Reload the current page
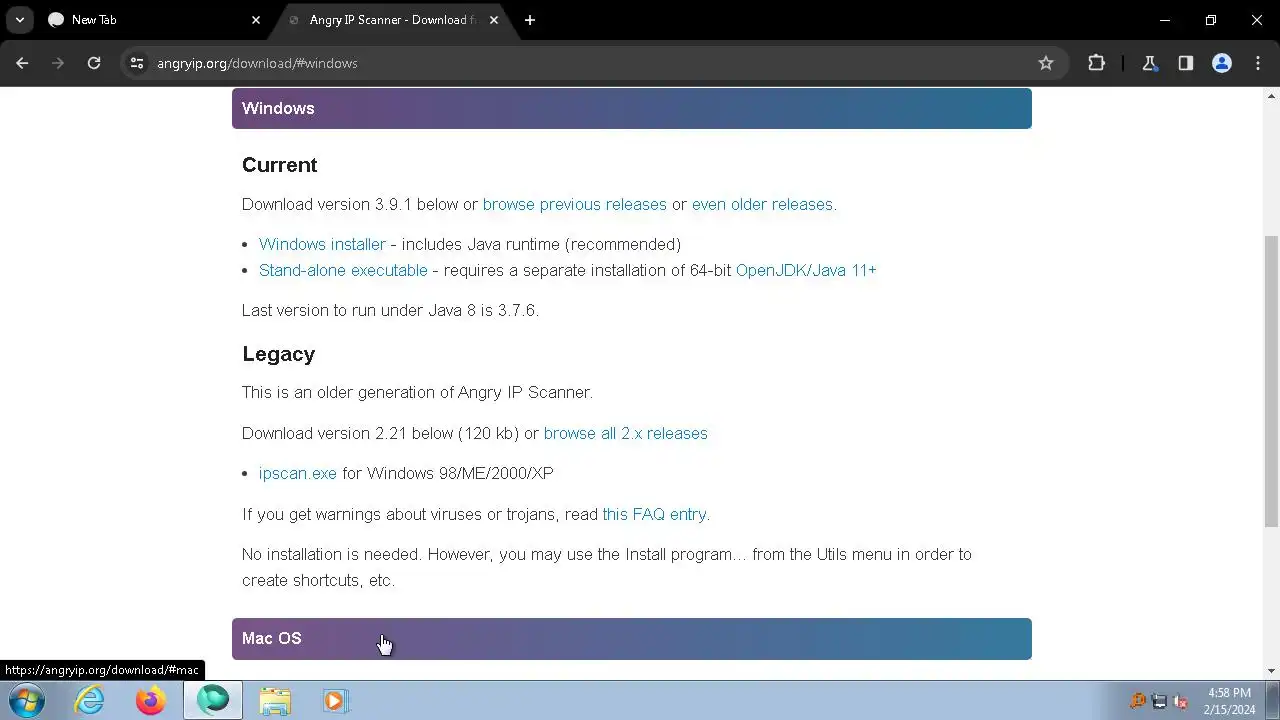This screenshot has width=1280, height=720. tap(94, 63)
